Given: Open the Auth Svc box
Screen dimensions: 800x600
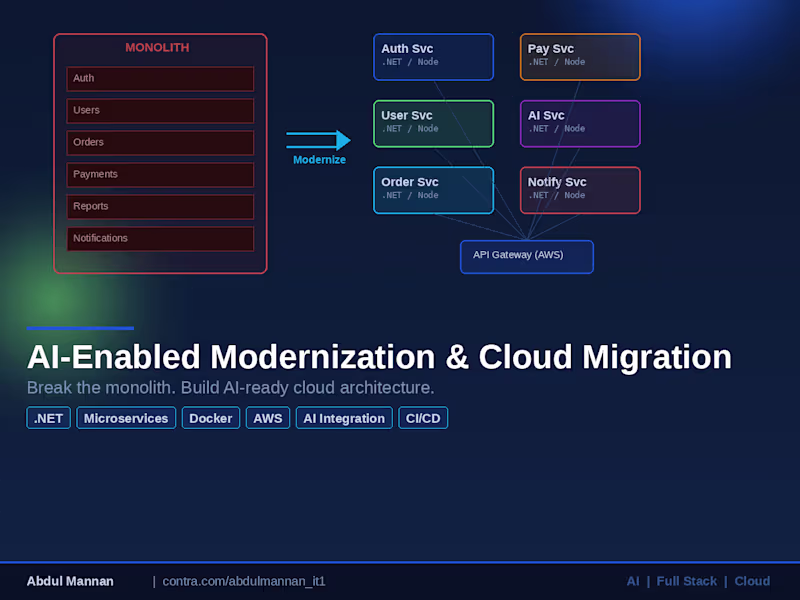Looking at the screenshot, I should click(x=434, y=57).
